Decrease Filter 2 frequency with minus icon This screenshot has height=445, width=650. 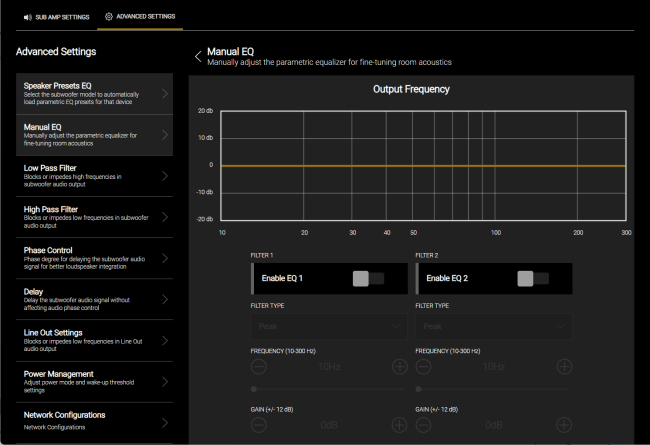point(423,367)
